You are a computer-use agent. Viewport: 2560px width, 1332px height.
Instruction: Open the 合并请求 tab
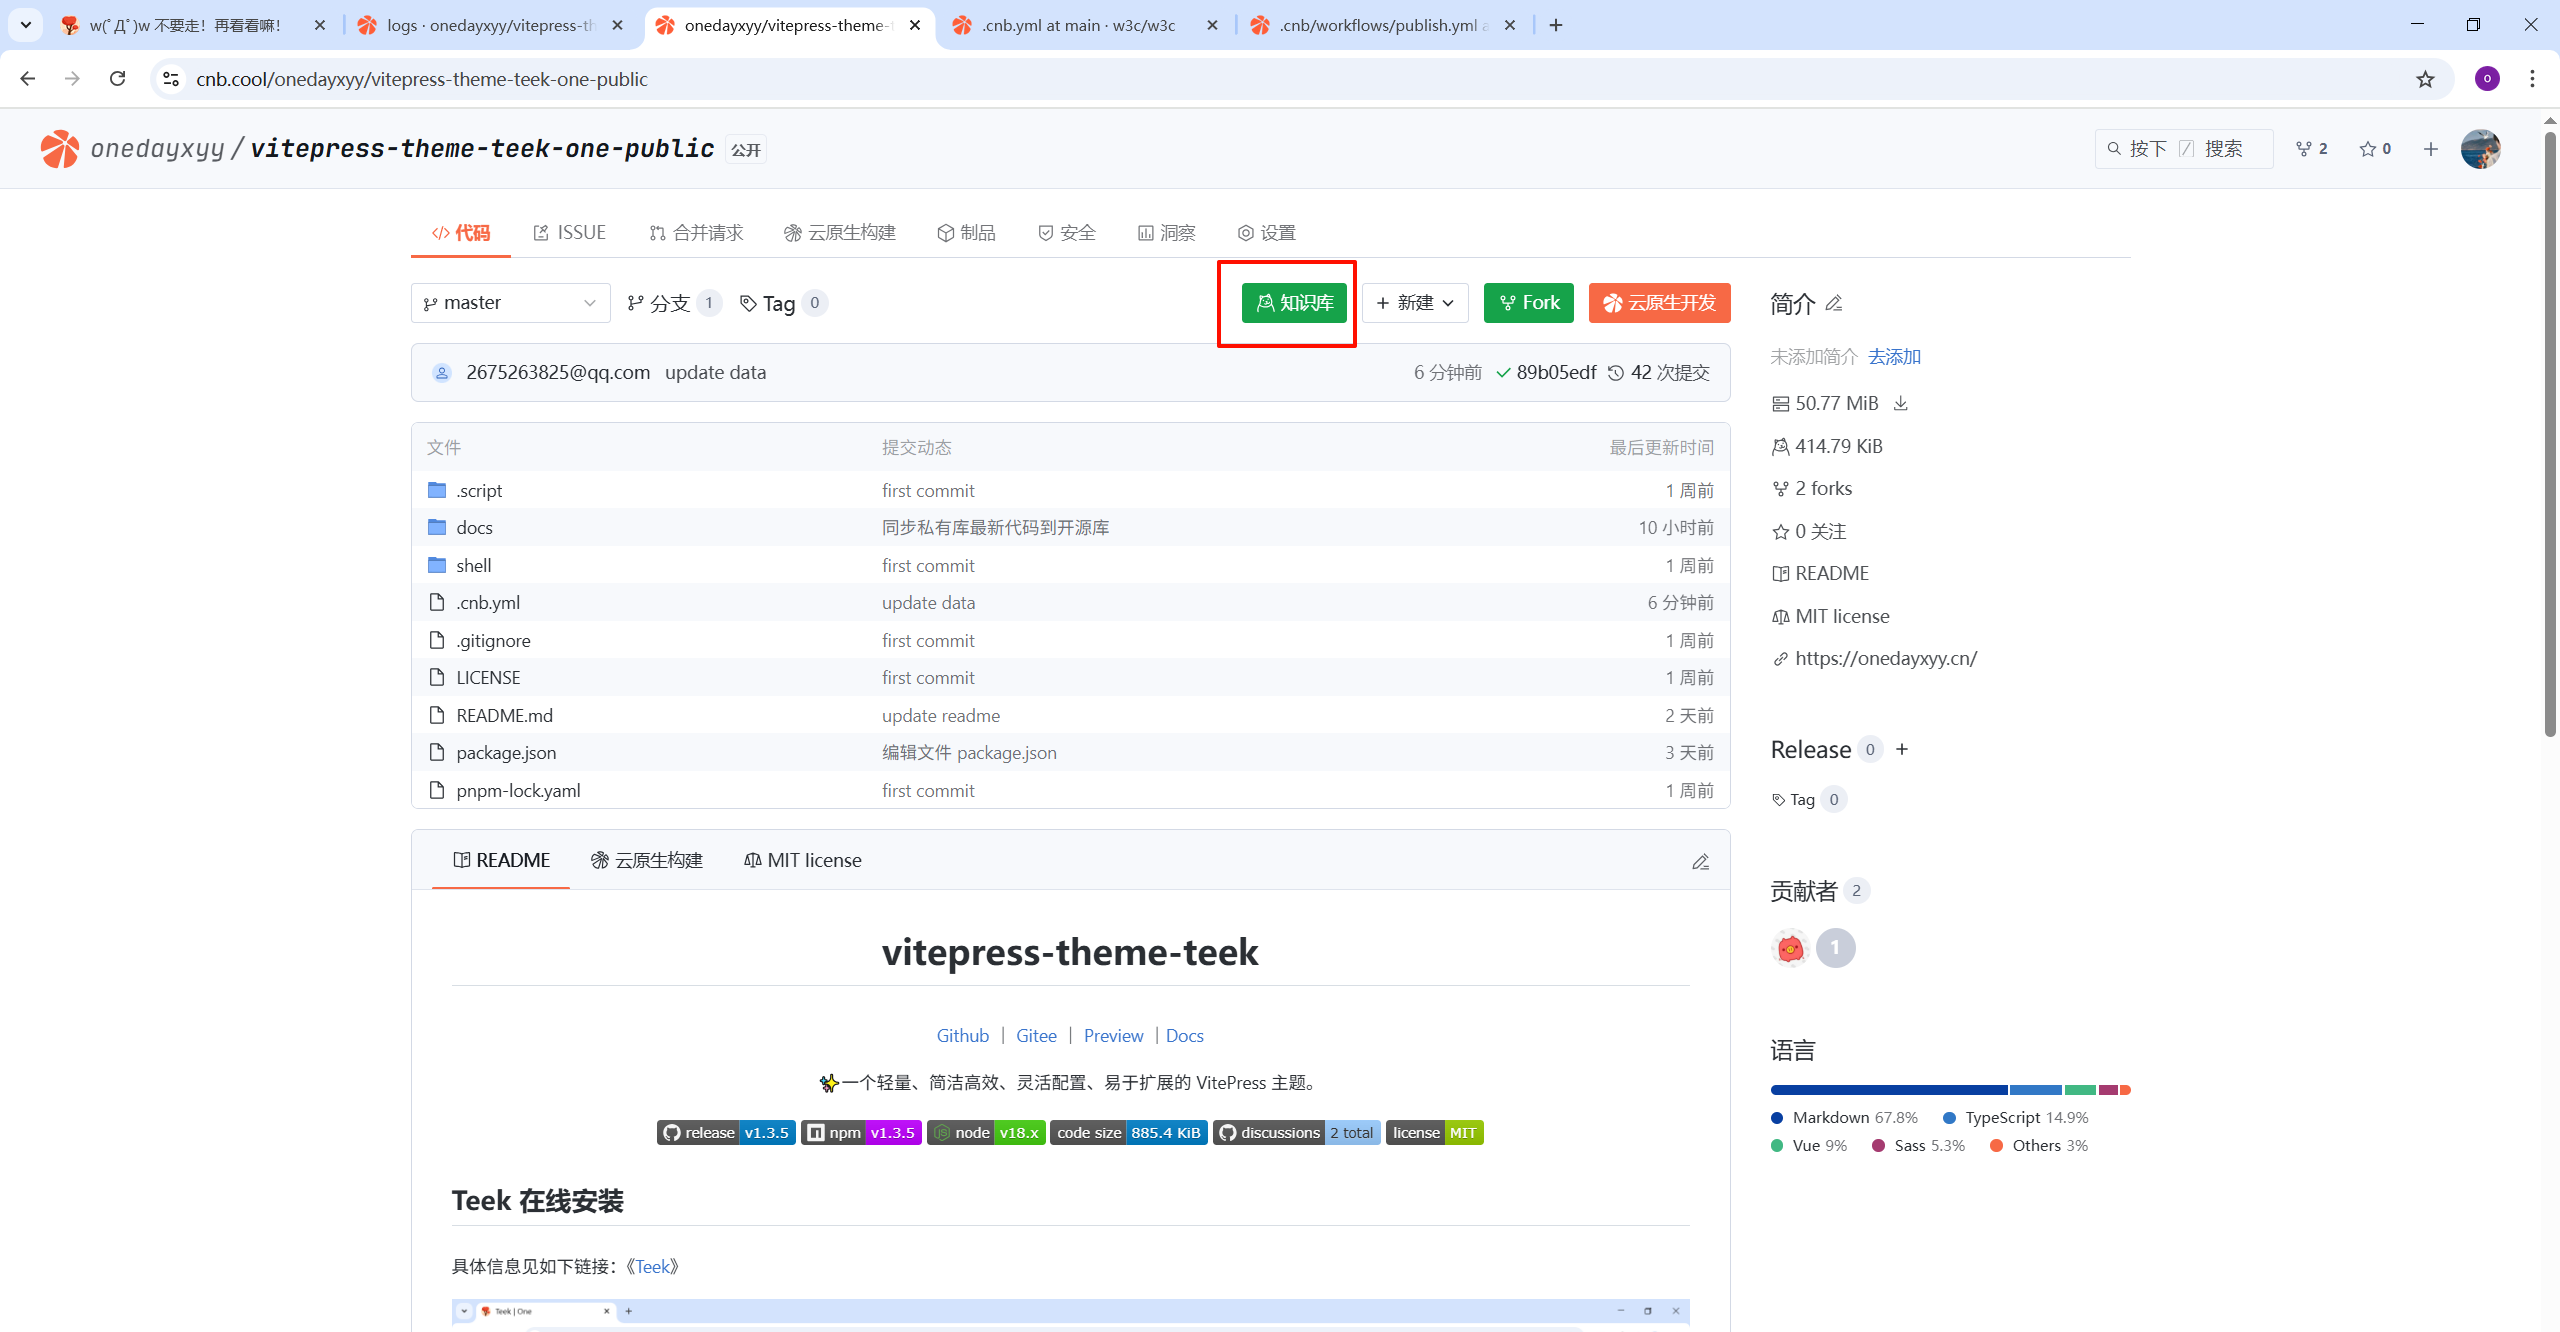tap(696, 233)
